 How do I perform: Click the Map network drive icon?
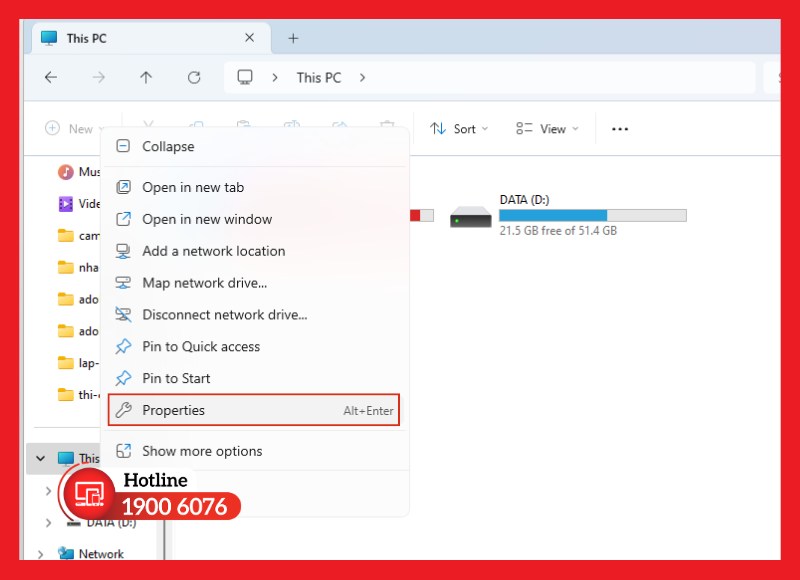pyautogui.click(x=123, y=283)
